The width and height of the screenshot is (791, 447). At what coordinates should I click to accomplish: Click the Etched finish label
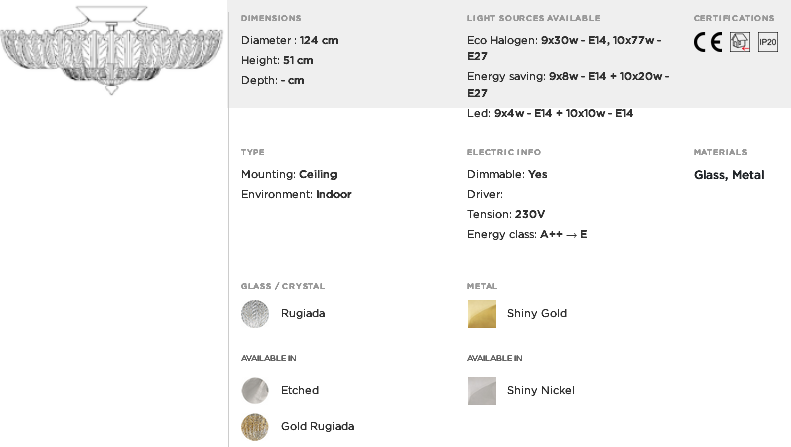pyautogui.click(x=300, y=390)
